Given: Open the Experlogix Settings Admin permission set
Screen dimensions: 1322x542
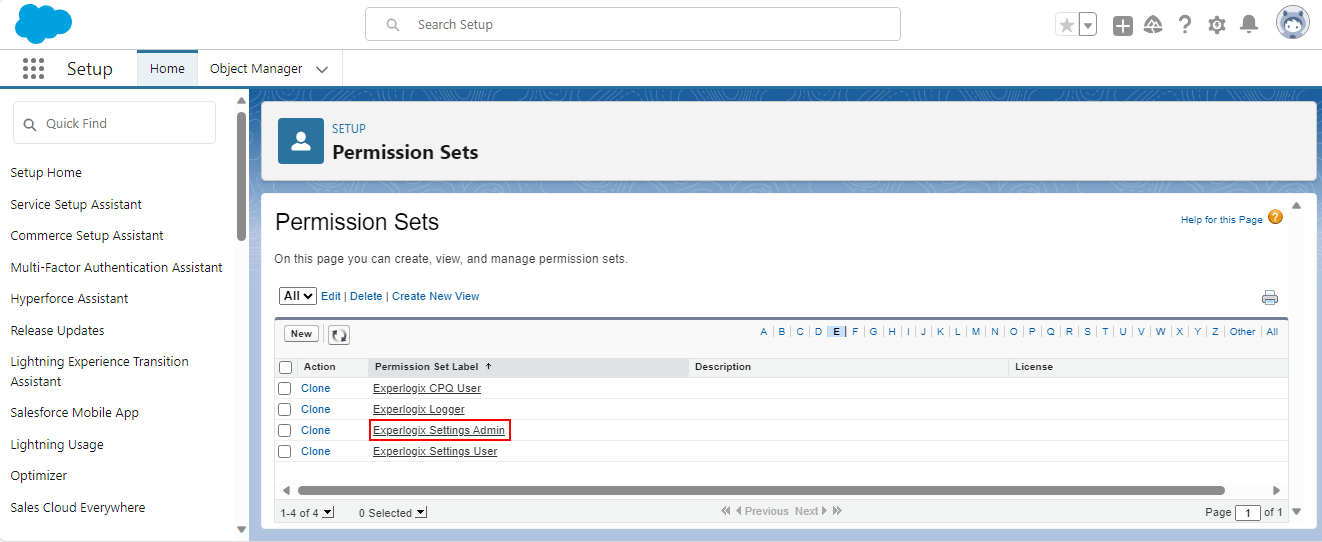Looking at the screenshot, I should (x=439, y=430).
